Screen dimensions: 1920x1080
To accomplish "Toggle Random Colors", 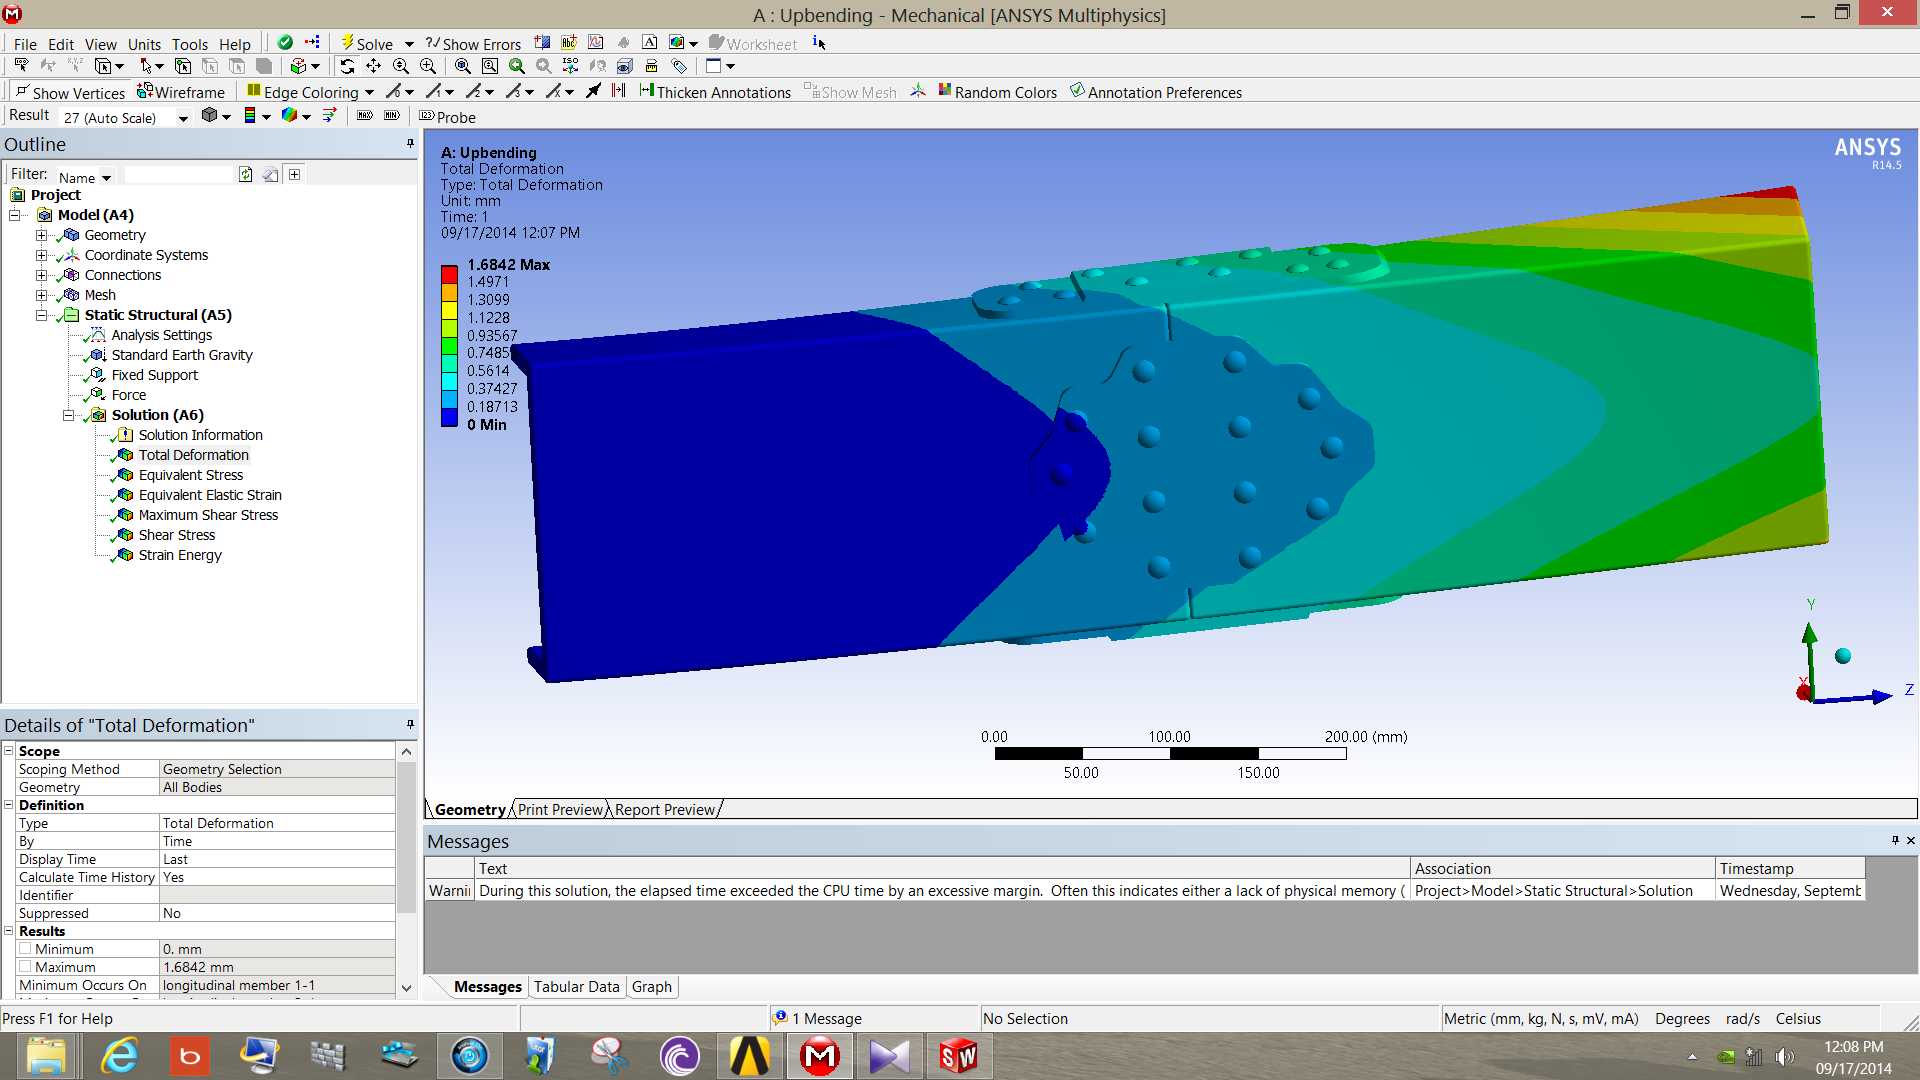I will coord(997,92).
